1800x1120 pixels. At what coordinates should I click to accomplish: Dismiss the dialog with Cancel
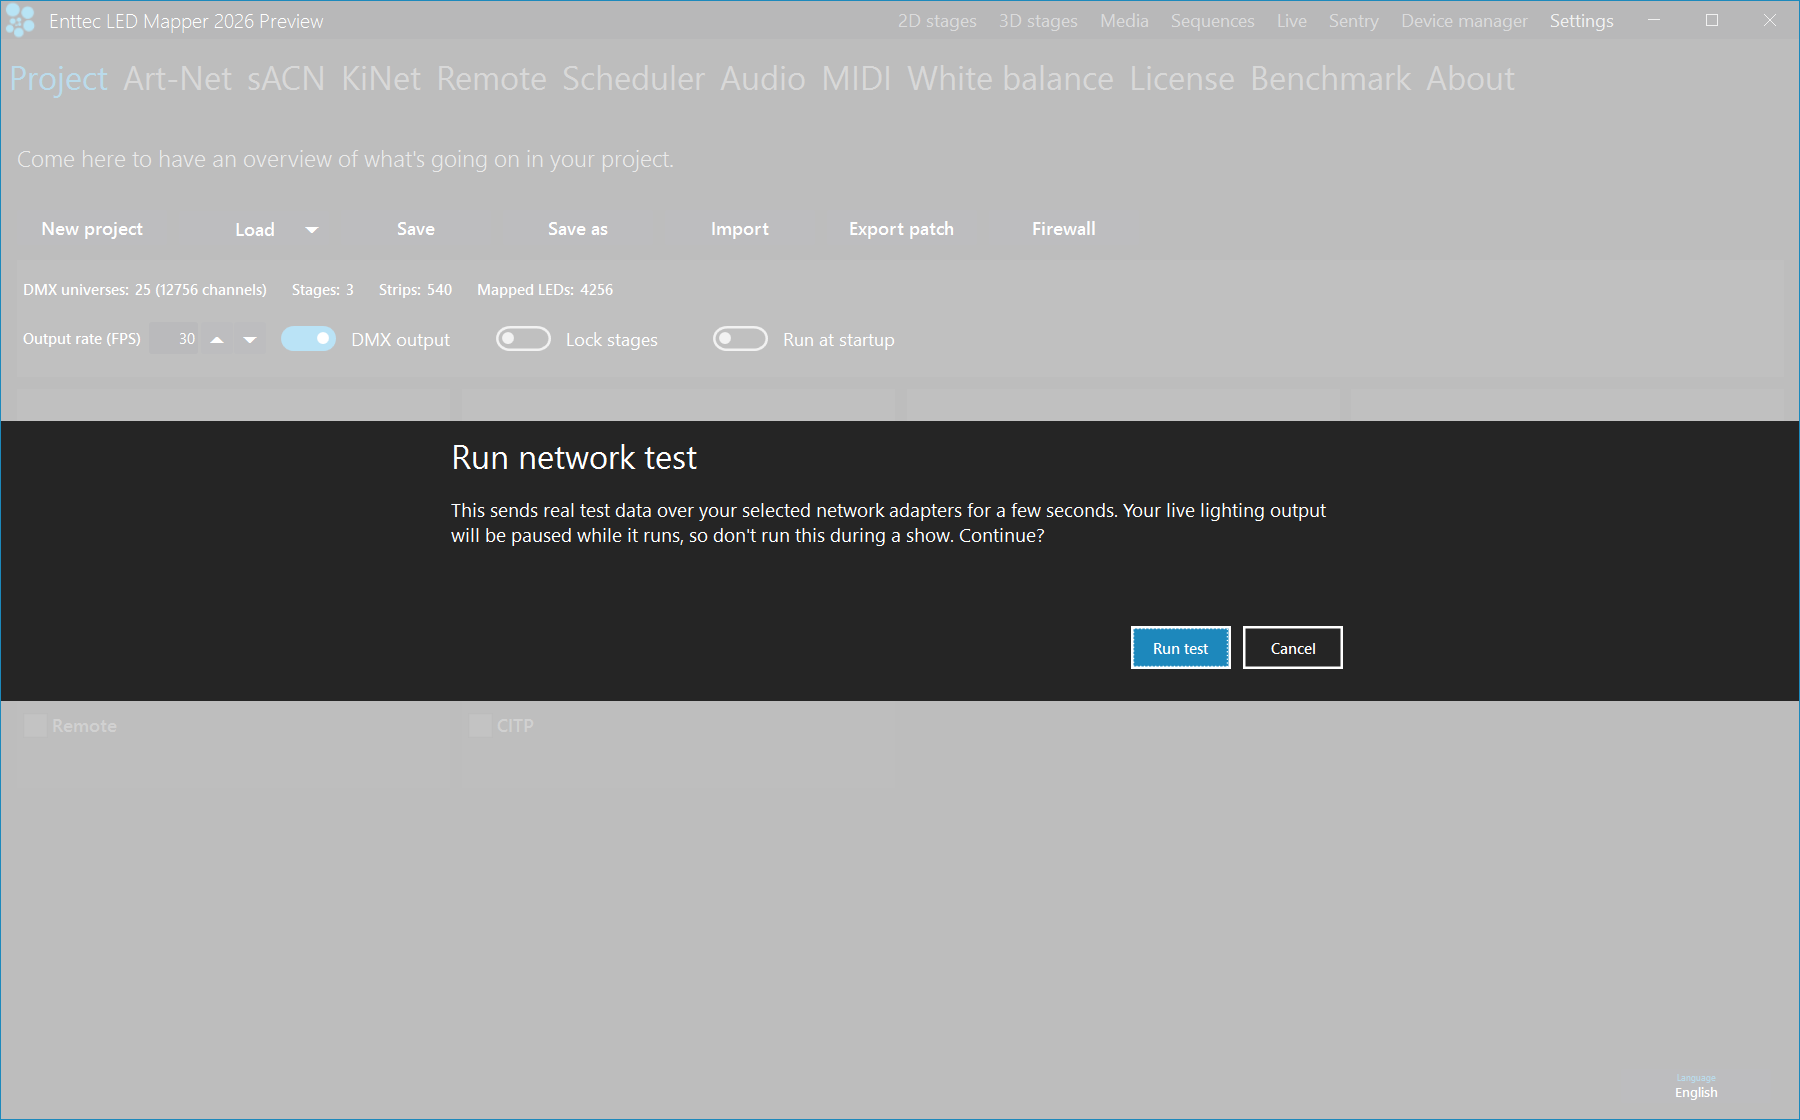point(1292,648)
